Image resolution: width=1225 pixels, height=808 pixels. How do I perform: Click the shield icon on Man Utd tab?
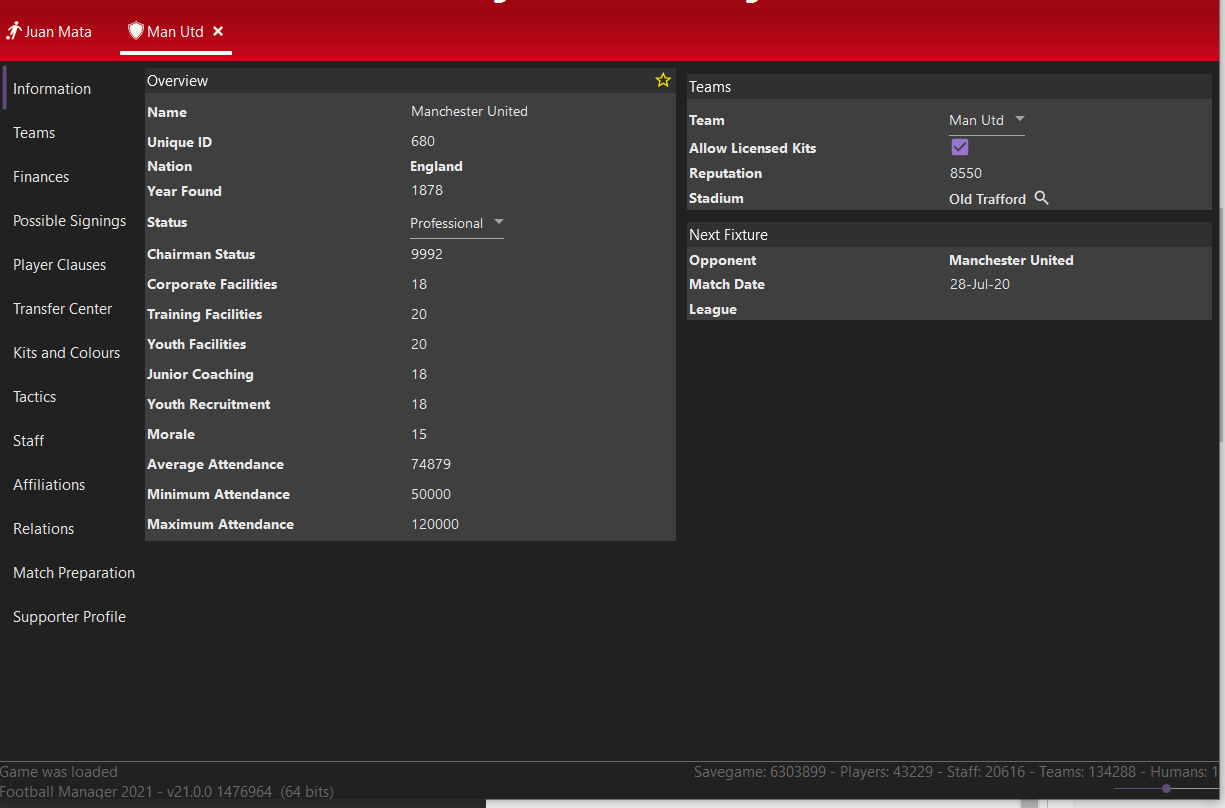[136, 31]
